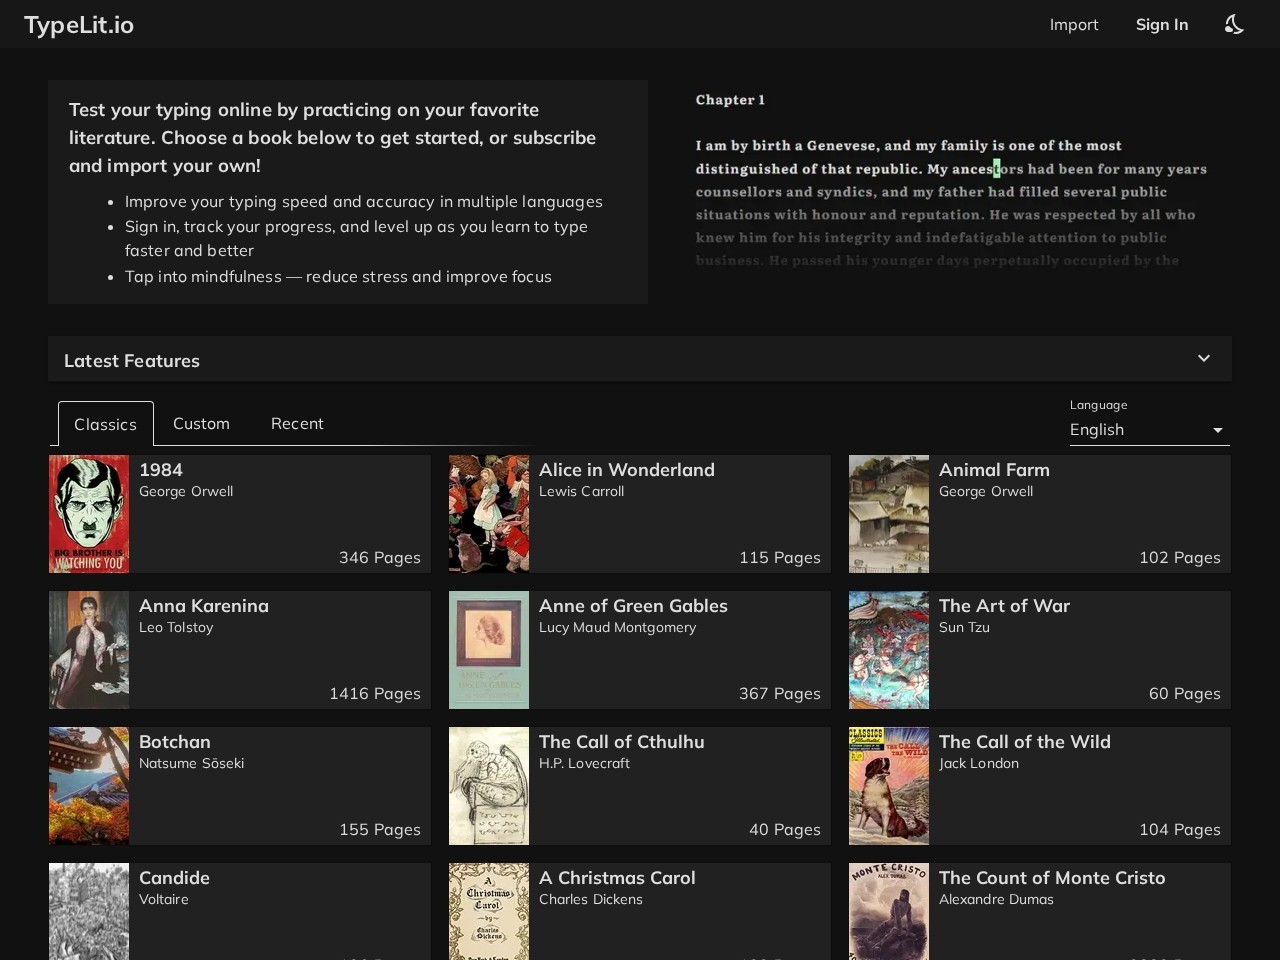Click author name Jack London
Screen dimensions: 1280x960
click(979, 763)
